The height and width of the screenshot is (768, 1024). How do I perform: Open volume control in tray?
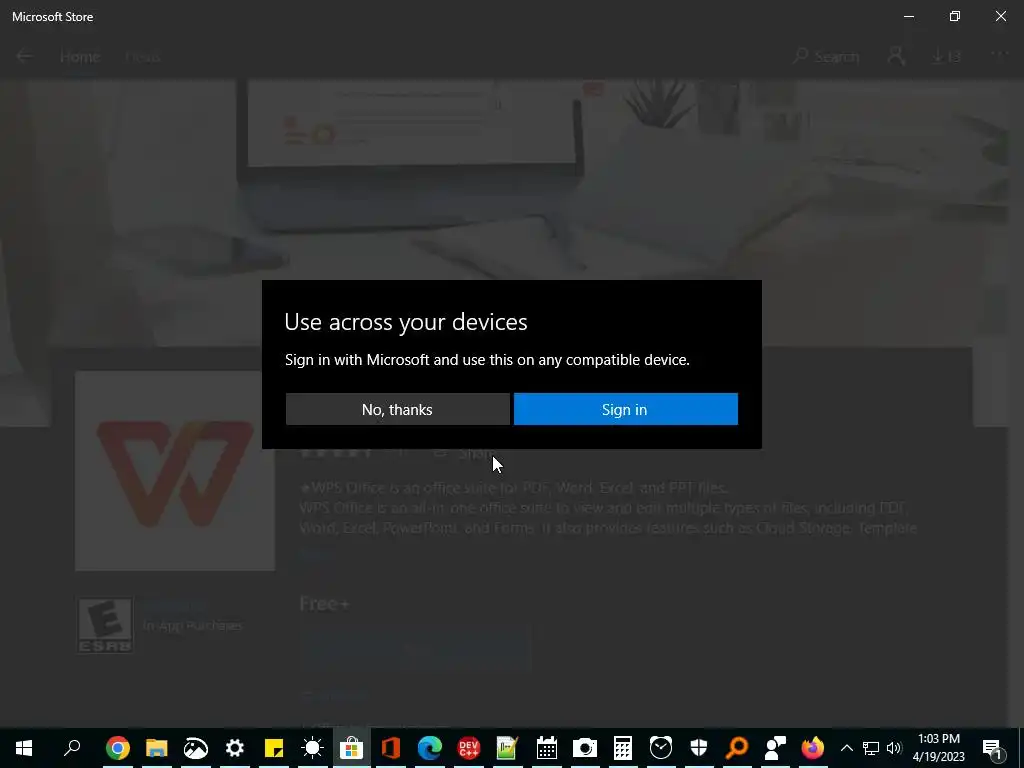(894, 748)
